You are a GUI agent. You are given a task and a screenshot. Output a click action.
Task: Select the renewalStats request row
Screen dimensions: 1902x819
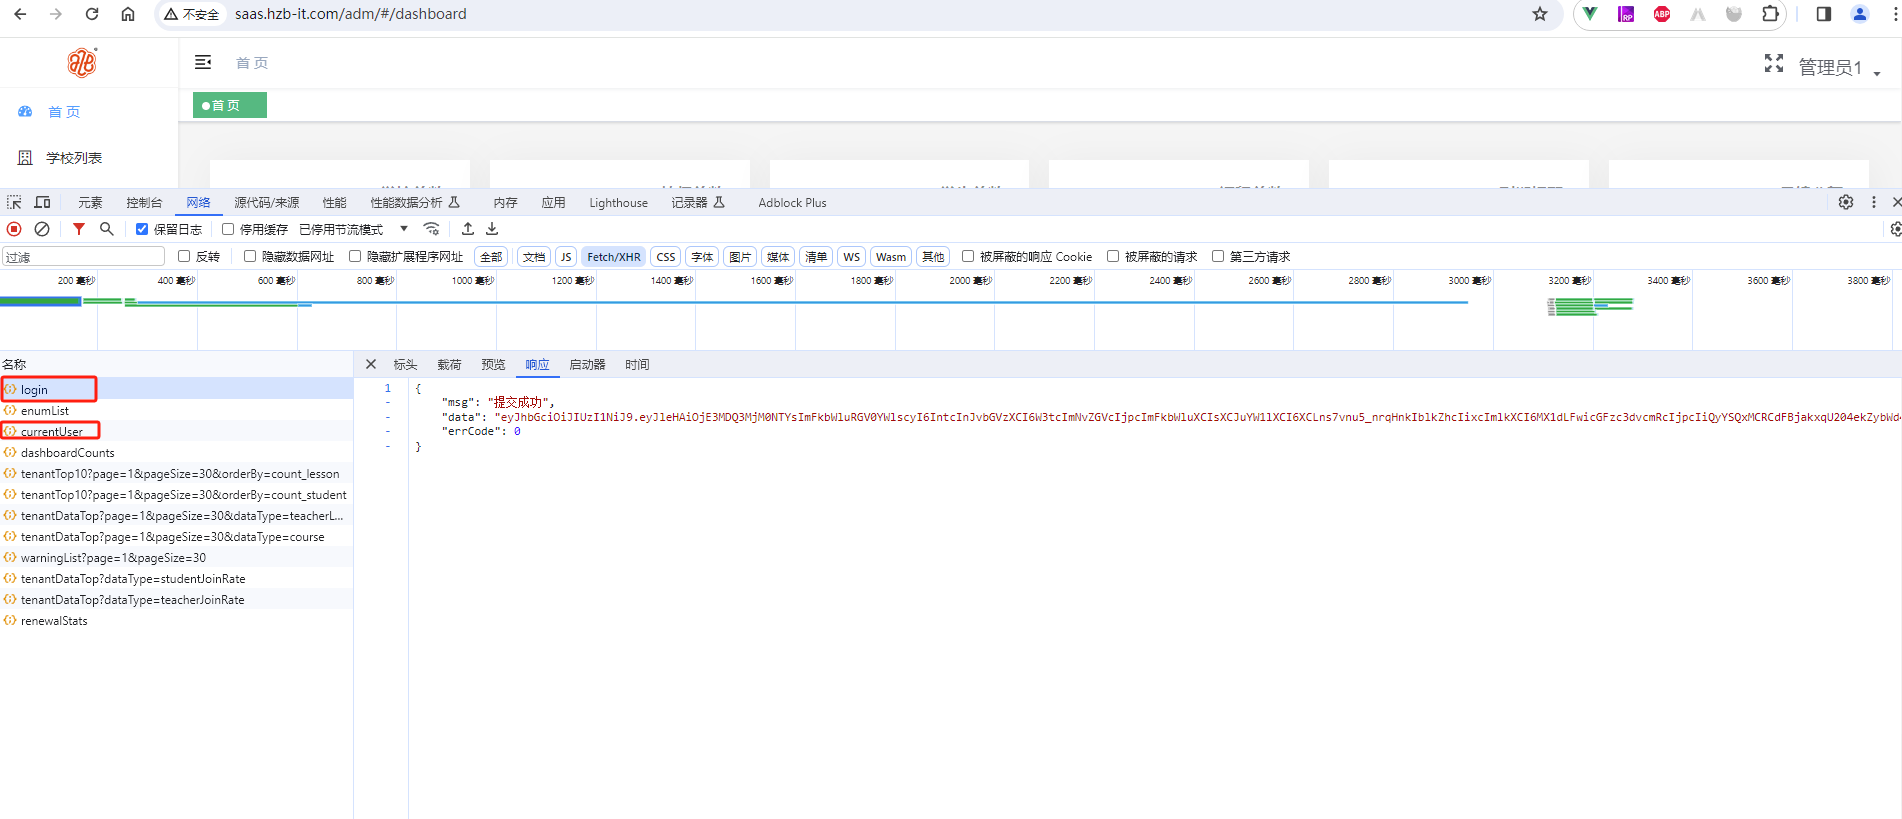click(176, 620)
